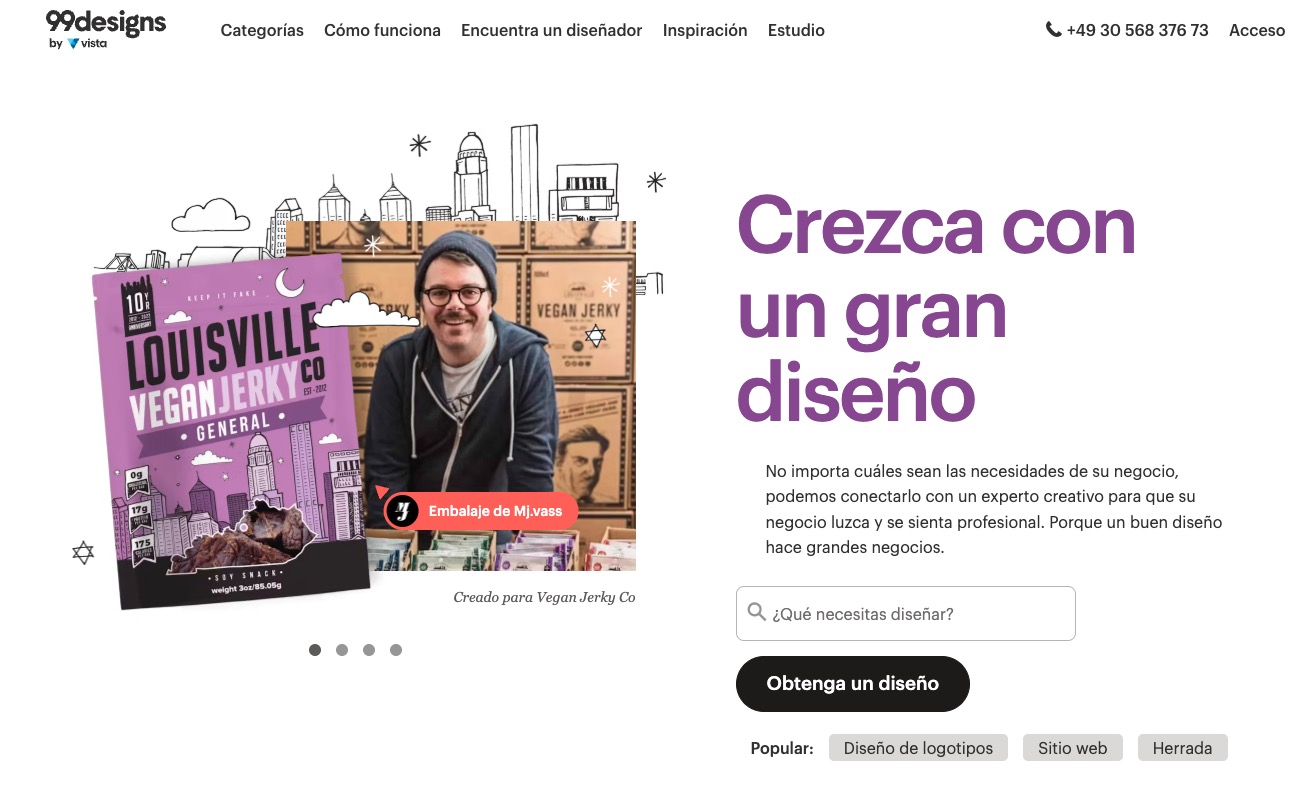This screenshot has width=1315, height=795.
Task: Choose the Diseño de logotipos tag
Action: [918, 748]
